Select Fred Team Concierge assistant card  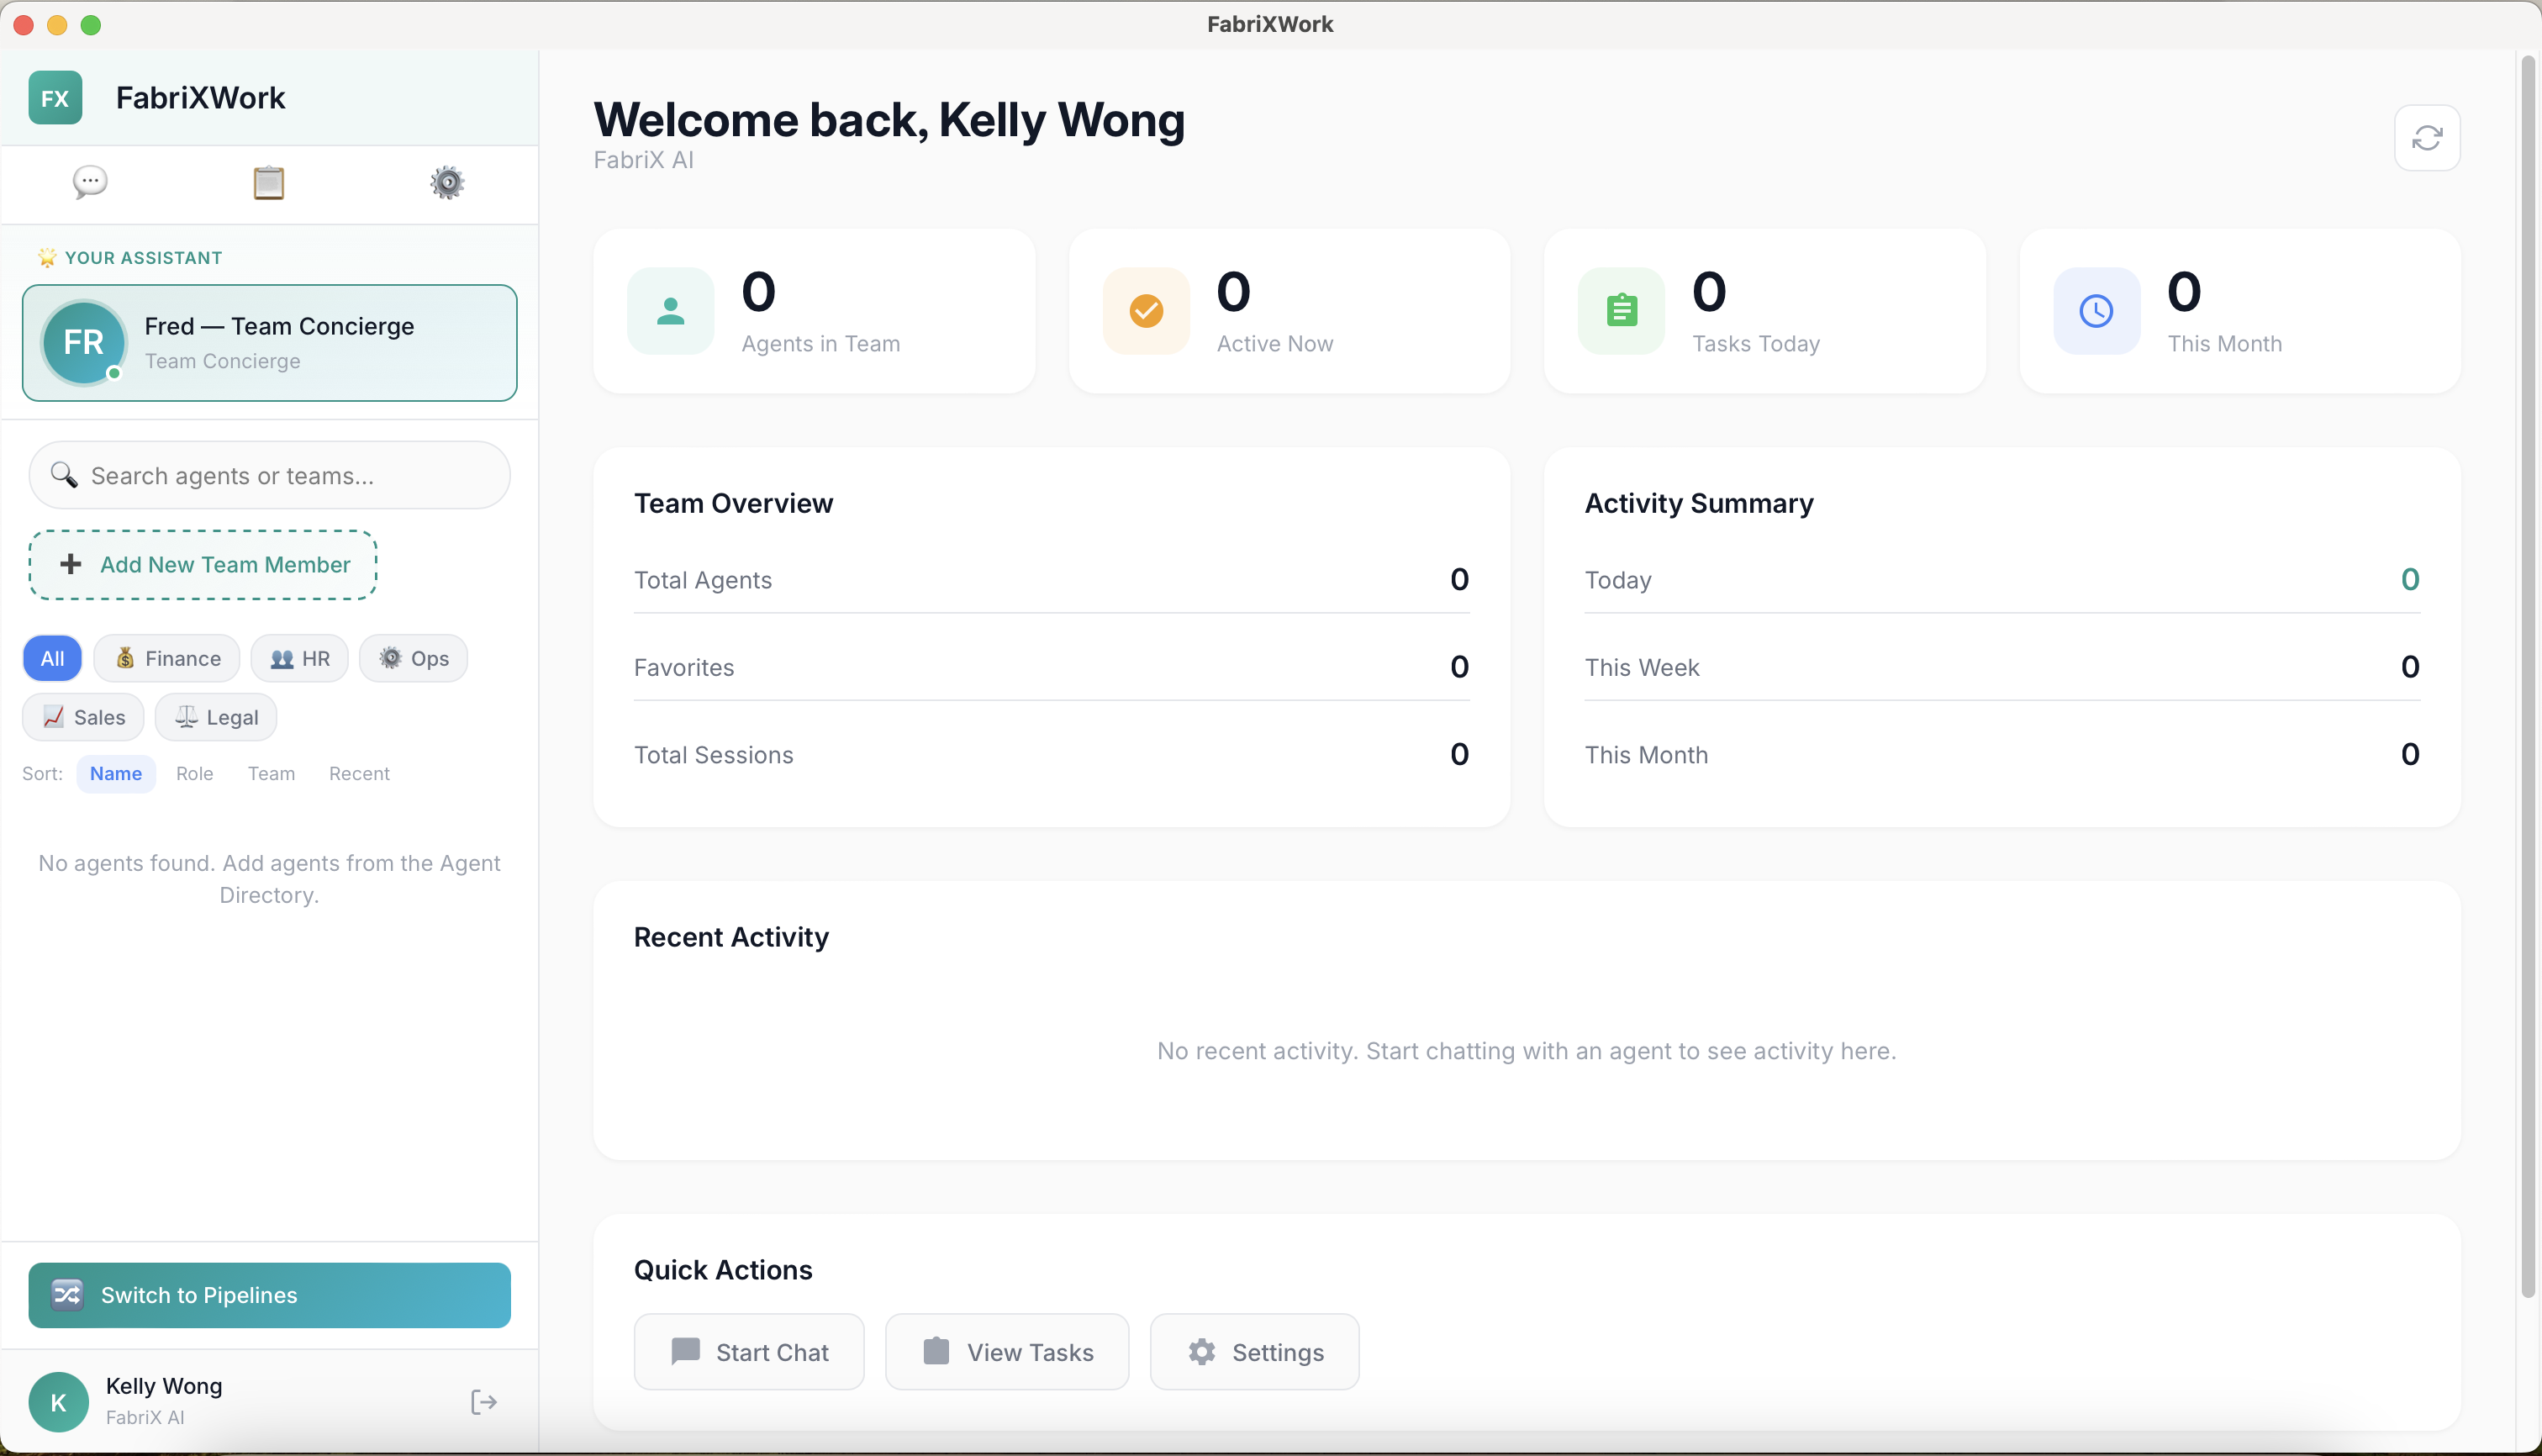point(270,343)
